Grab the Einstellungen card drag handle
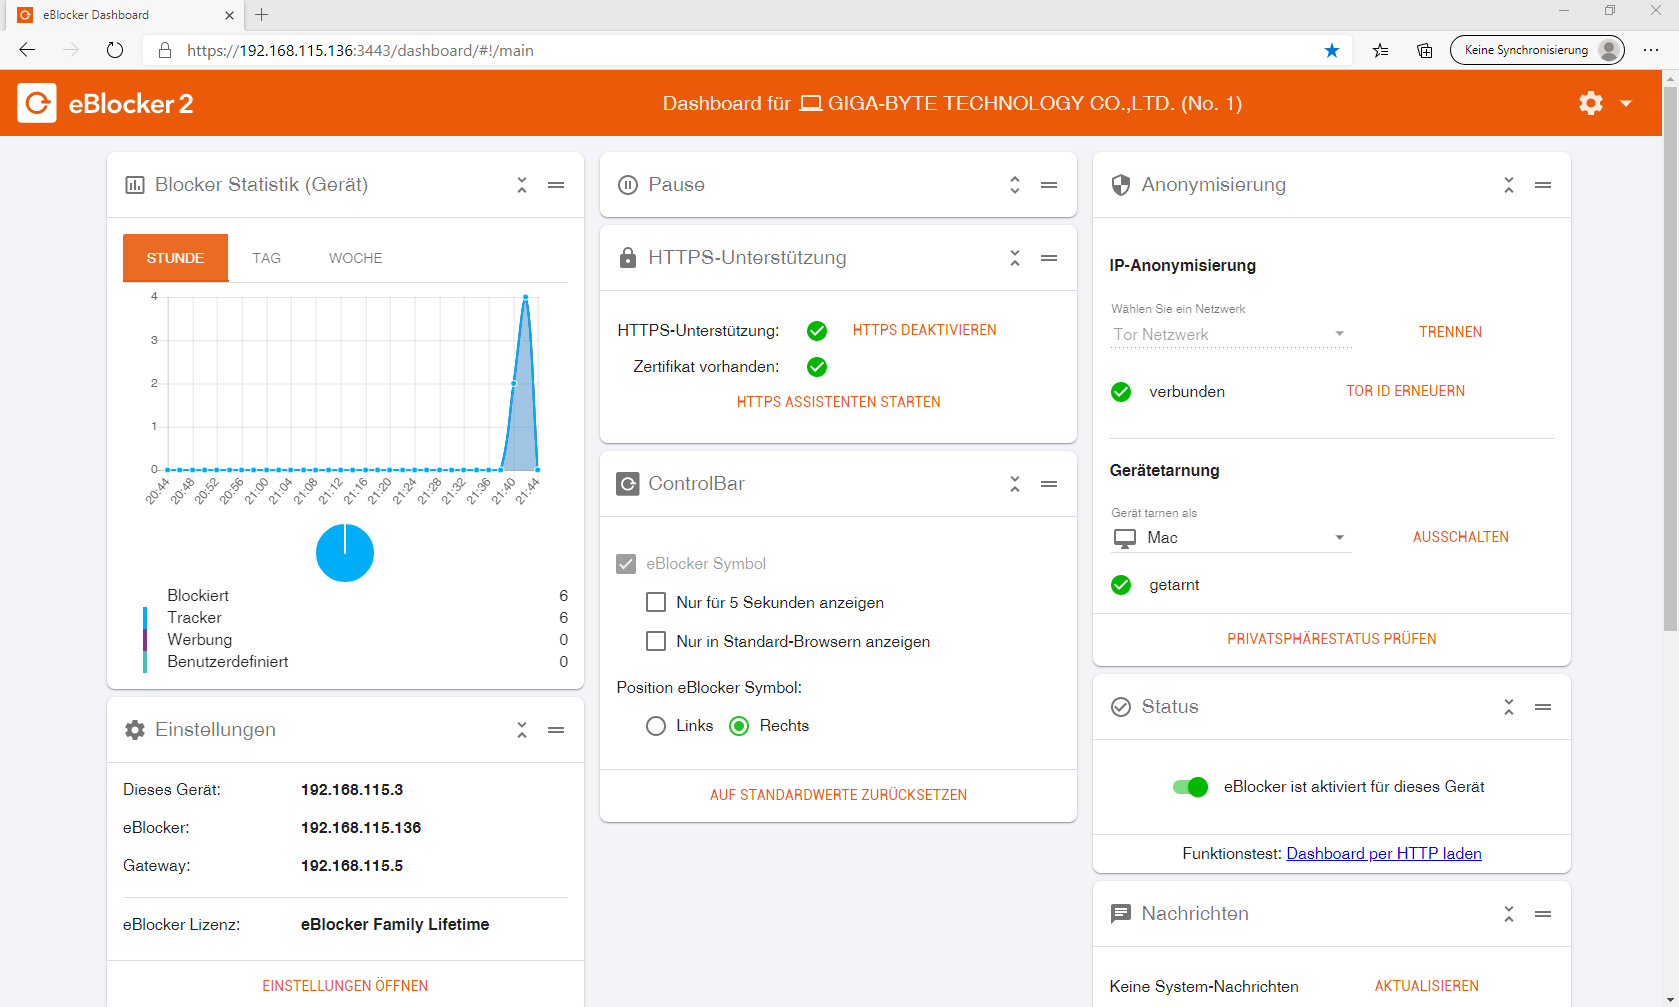1679x1007 pixels. pyautogui.click(x=556, y=730)
